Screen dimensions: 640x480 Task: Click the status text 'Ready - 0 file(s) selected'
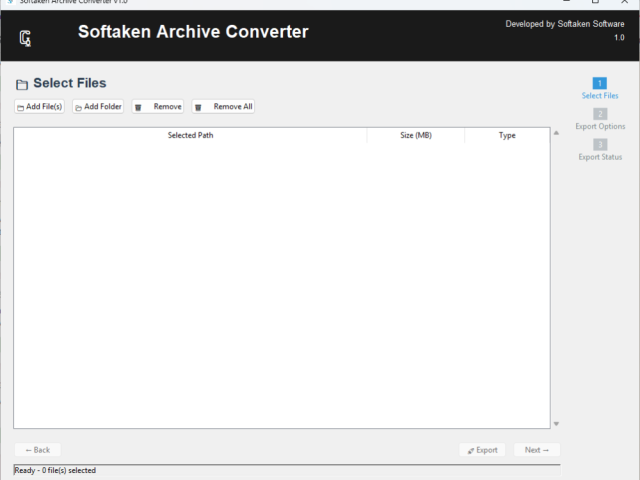pos(55,470)
